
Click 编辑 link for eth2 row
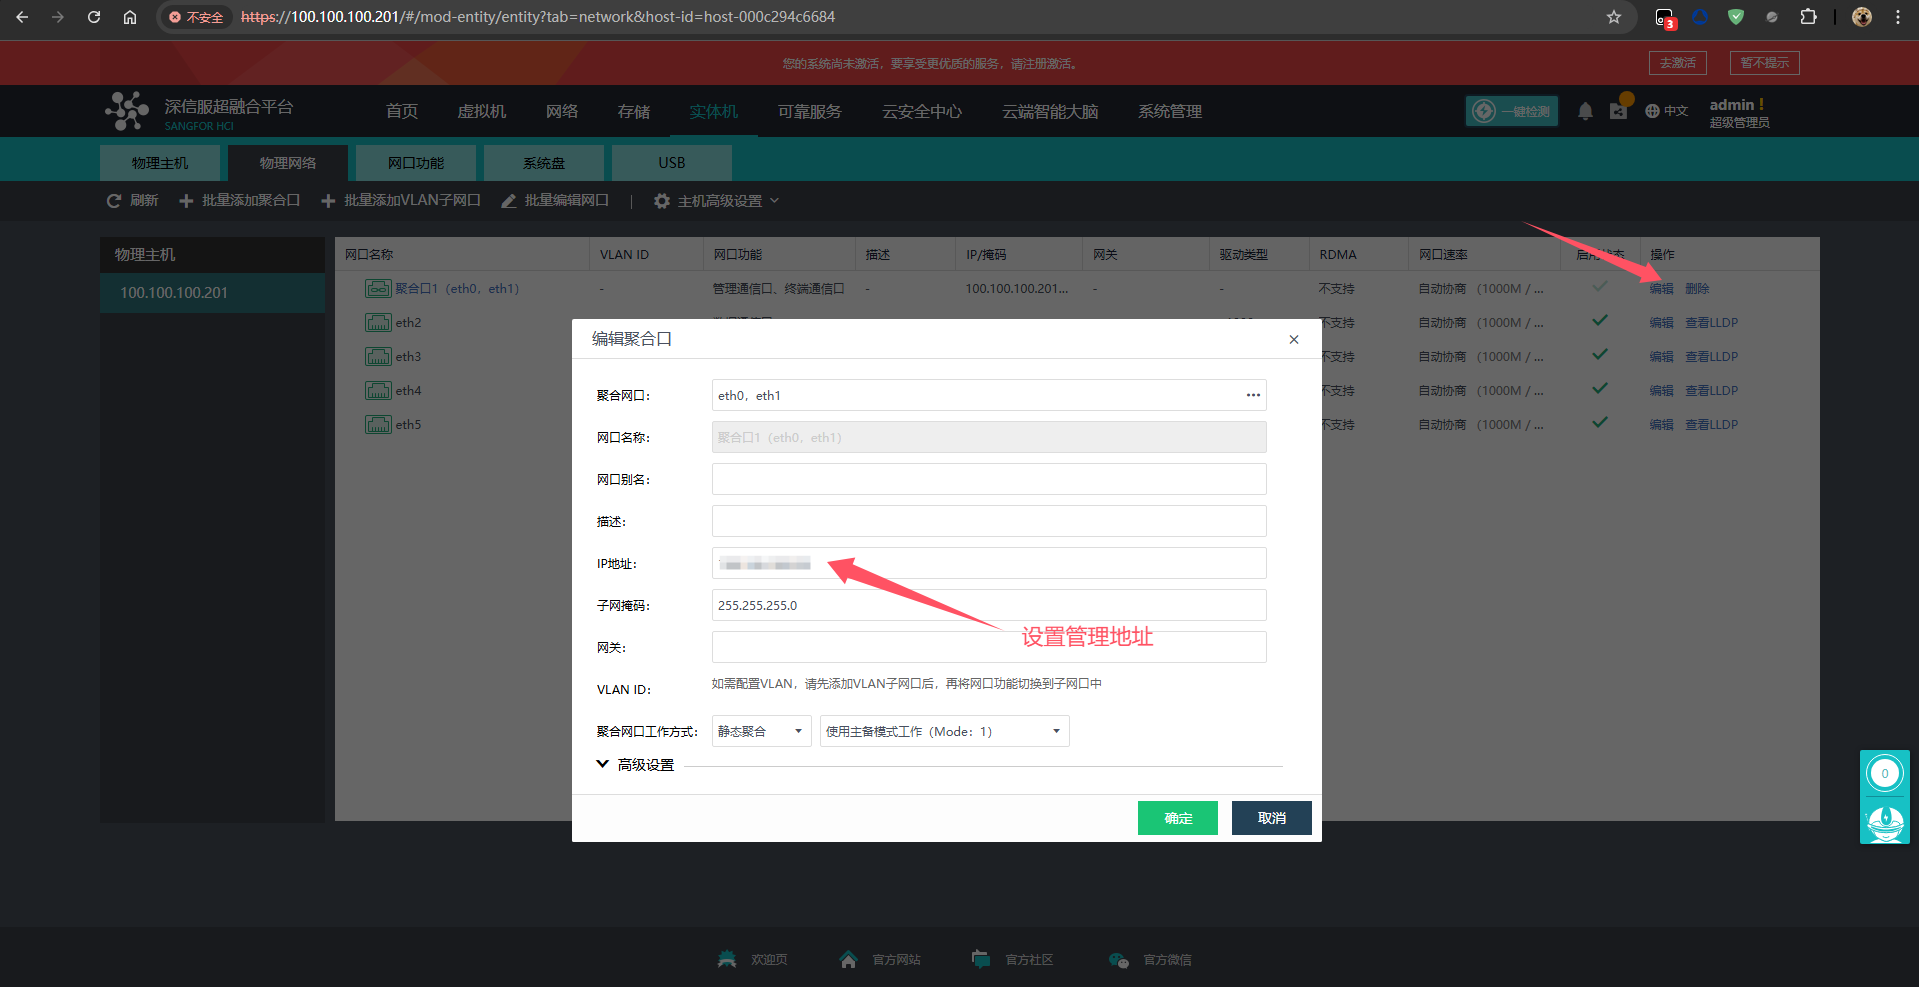1661,323
